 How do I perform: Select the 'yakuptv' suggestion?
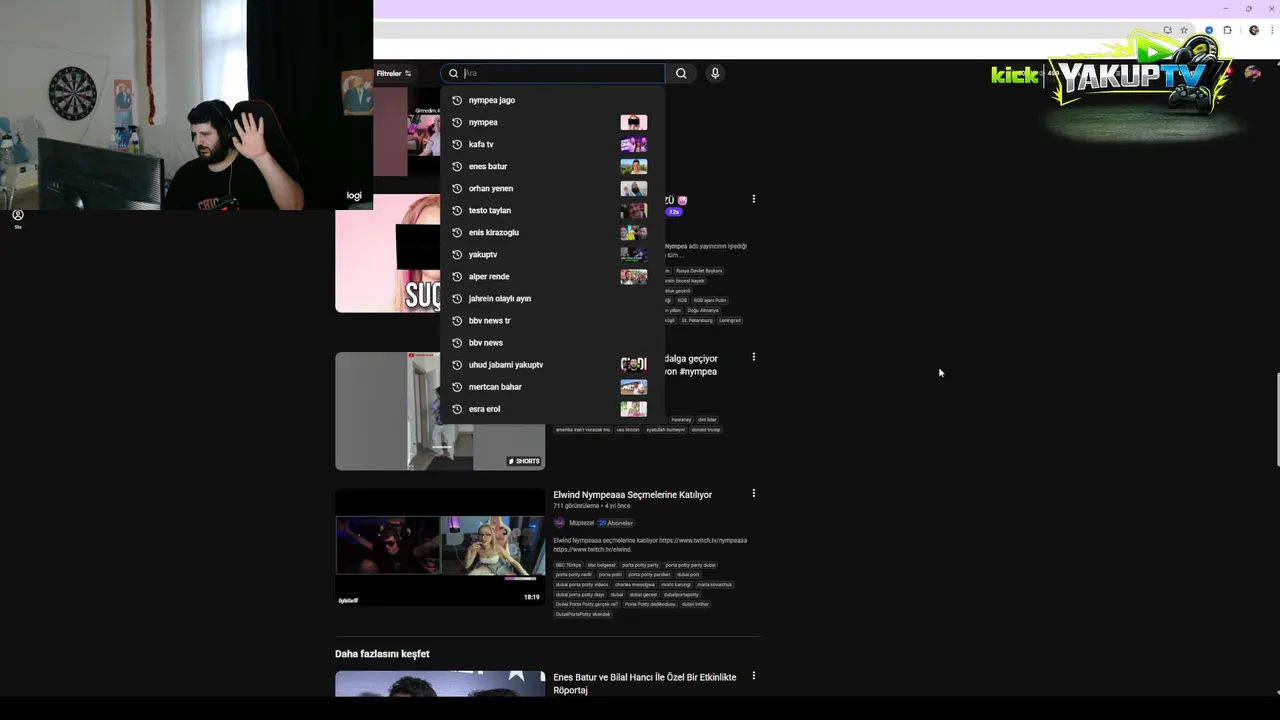click(552, 254)
